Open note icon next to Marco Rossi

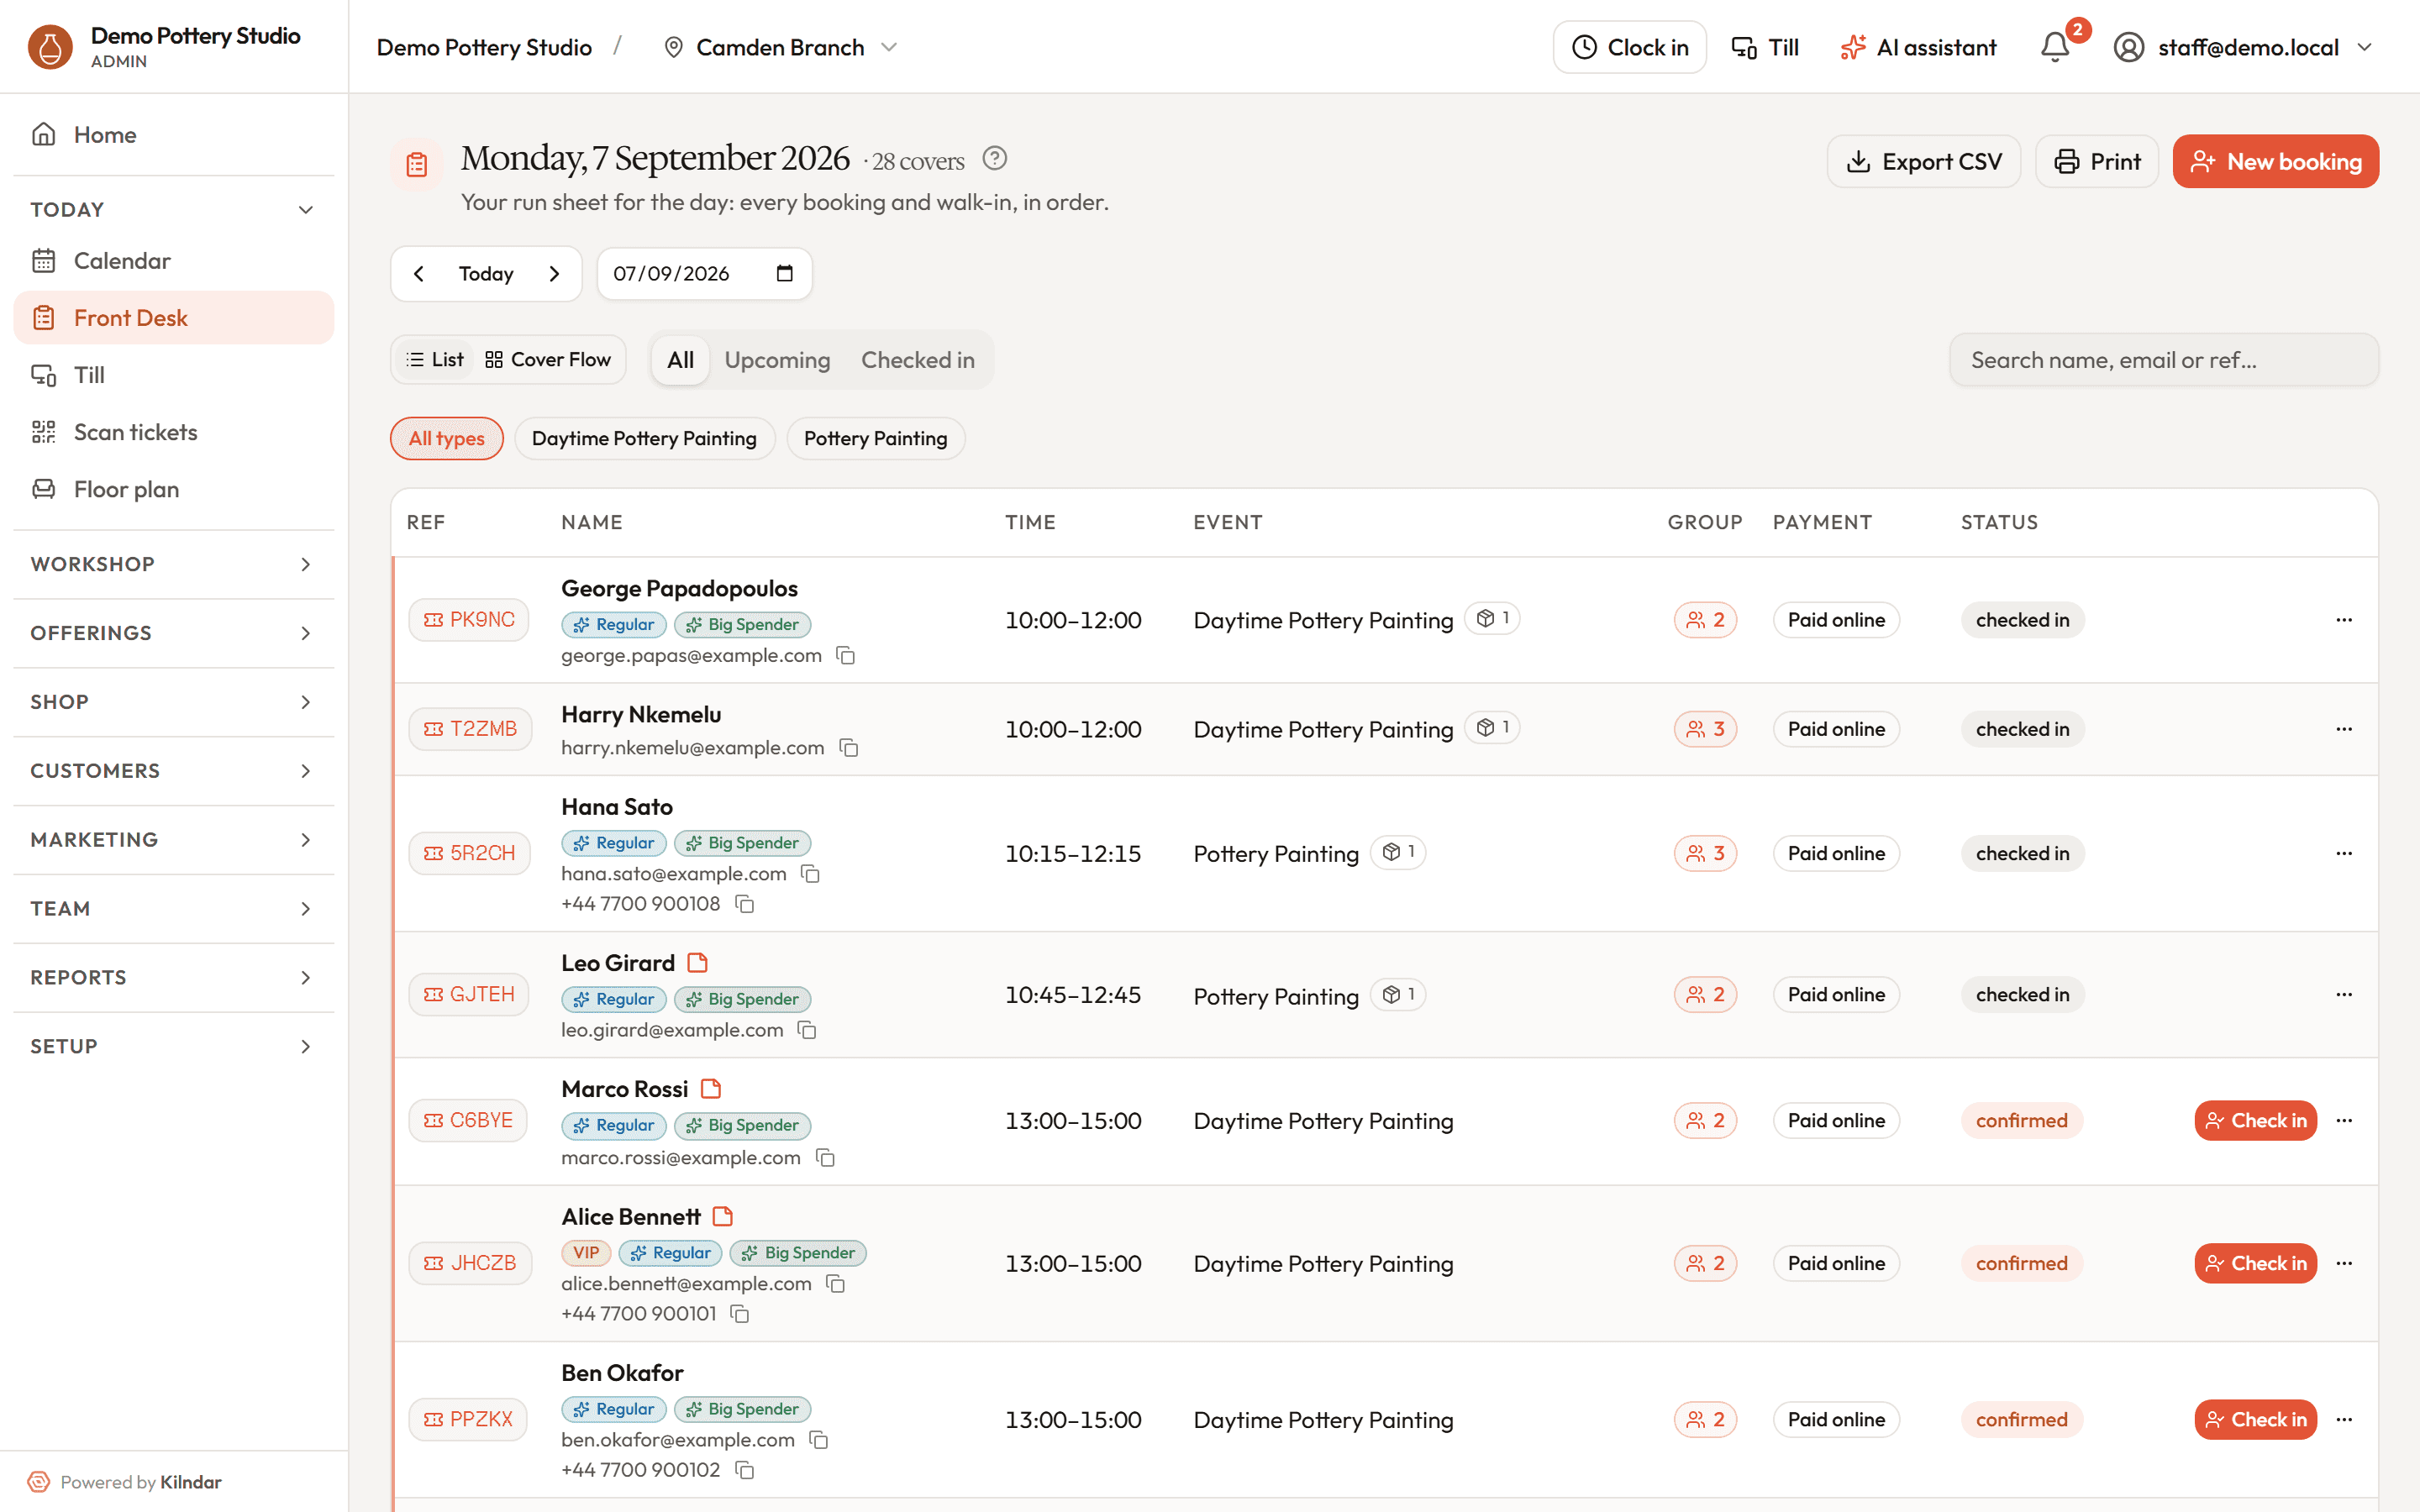click(711, 1089)
